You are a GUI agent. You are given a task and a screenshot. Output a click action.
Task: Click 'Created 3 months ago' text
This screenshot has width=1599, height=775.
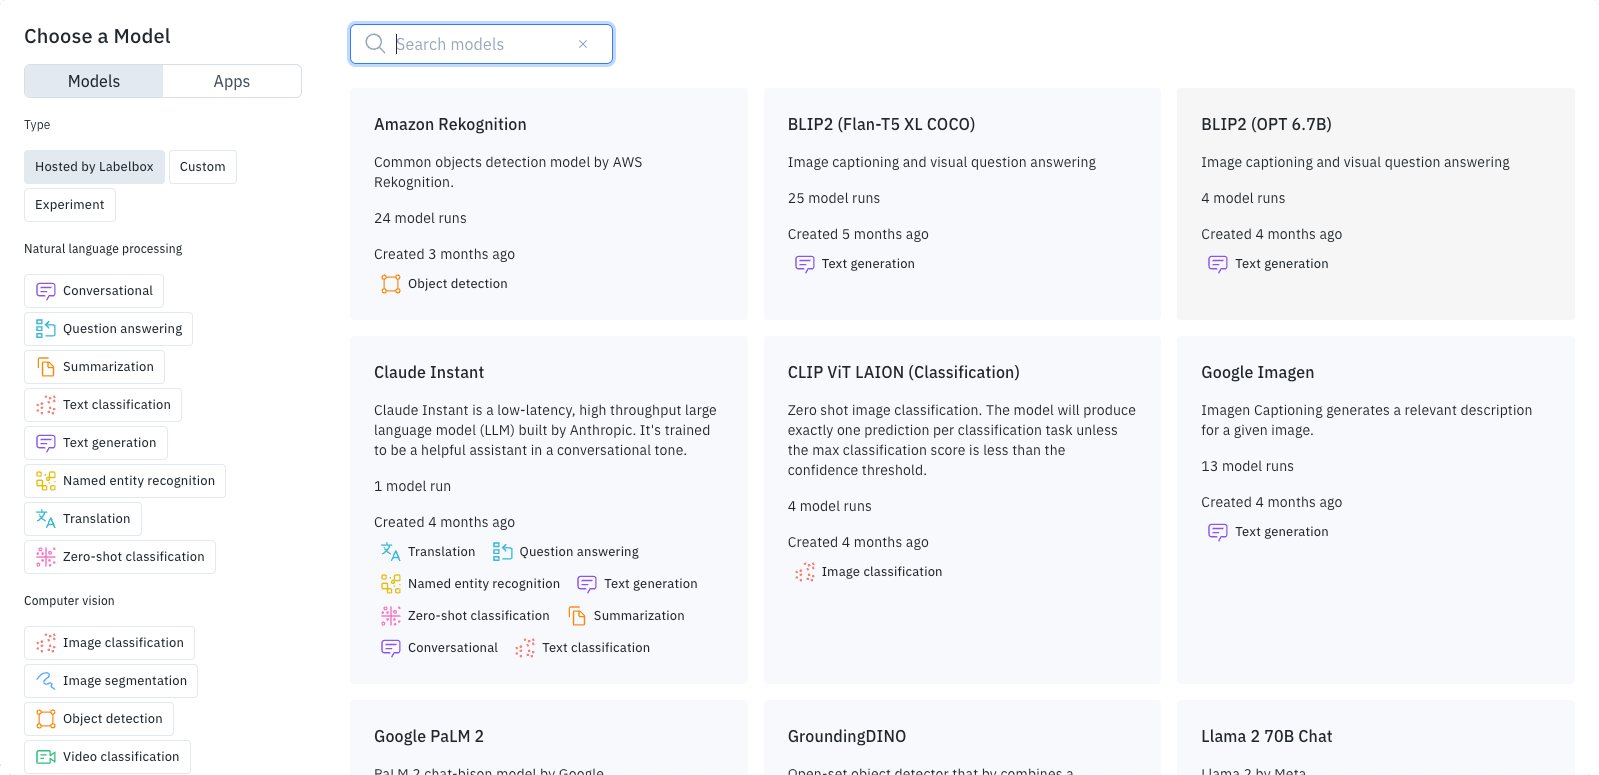pyautogui.click(x=444, y=254)
